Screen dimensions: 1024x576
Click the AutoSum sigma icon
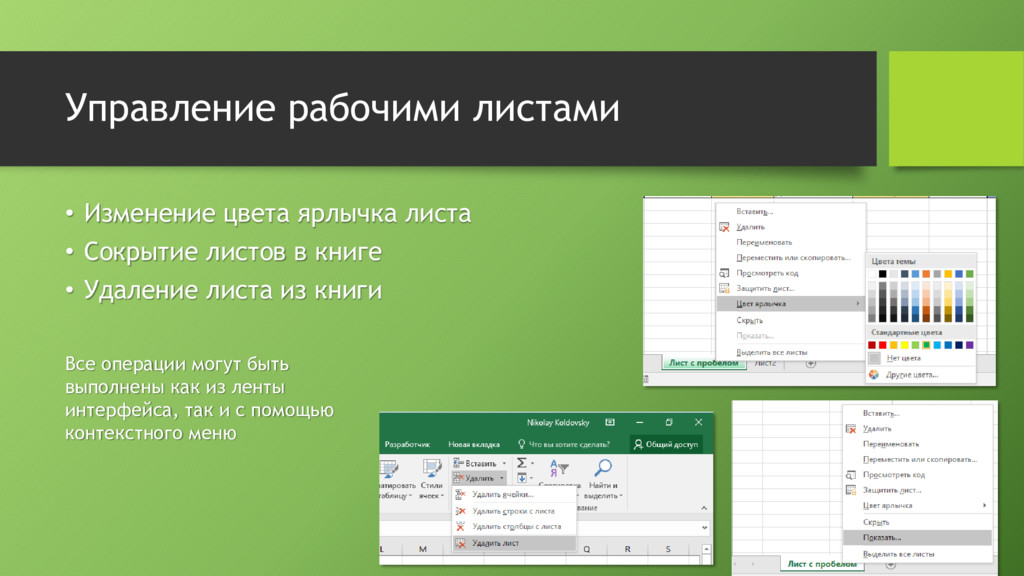click(521, 463)
